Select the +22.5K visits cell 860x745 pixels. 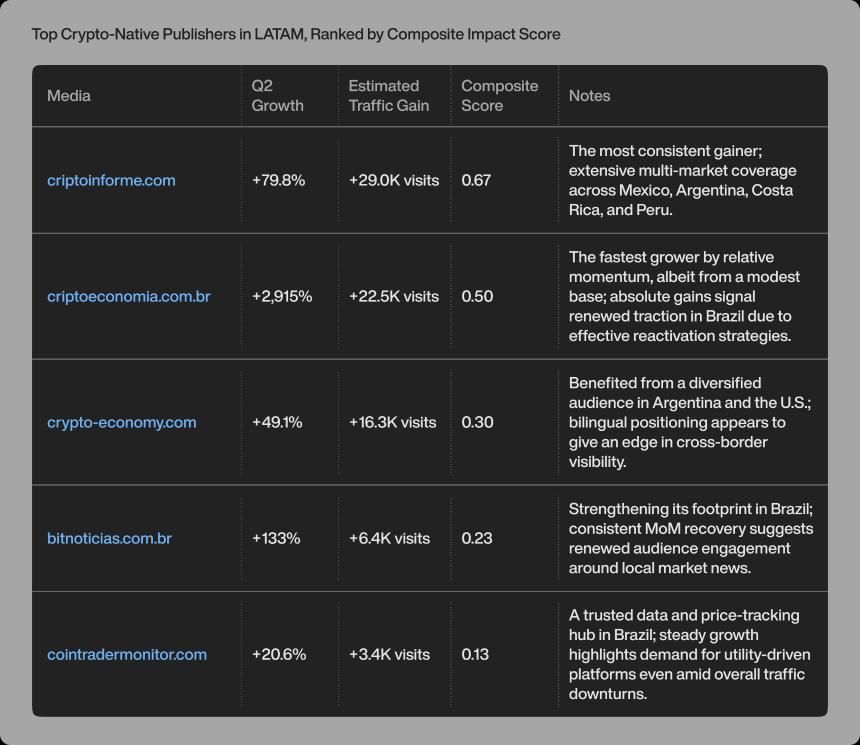coord(394,296)
